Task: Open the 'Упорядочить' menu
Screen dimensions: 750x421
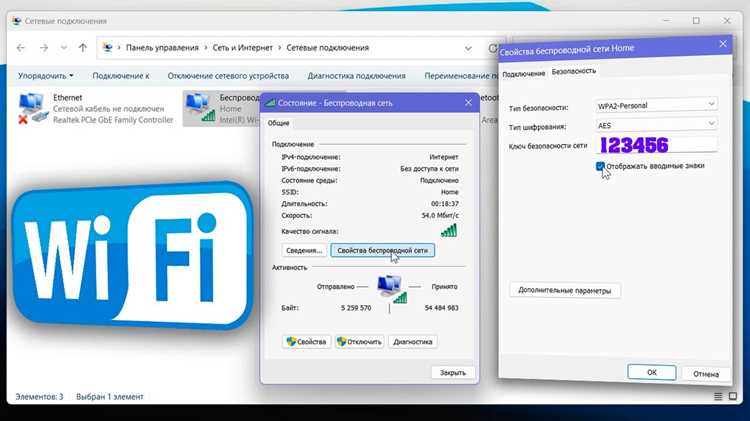Action: (x=45, y=76)
